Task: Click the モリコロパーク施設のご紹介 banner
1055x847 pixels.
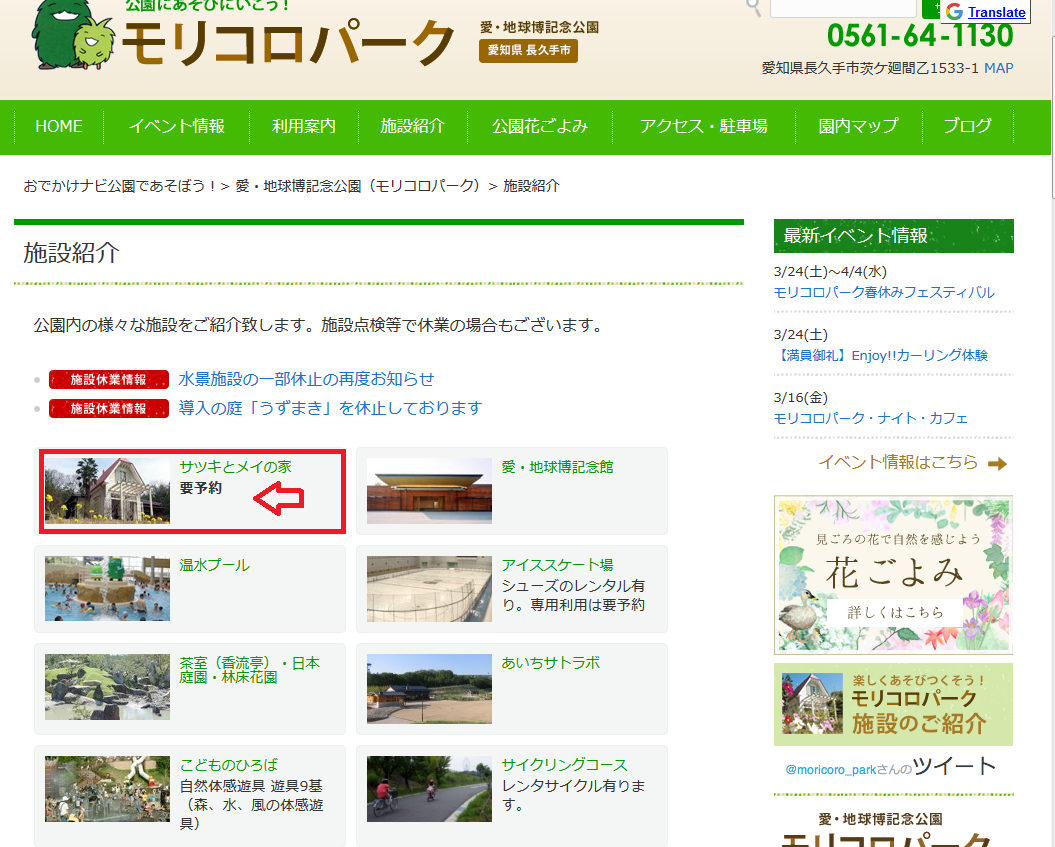Action: point(894,704)
